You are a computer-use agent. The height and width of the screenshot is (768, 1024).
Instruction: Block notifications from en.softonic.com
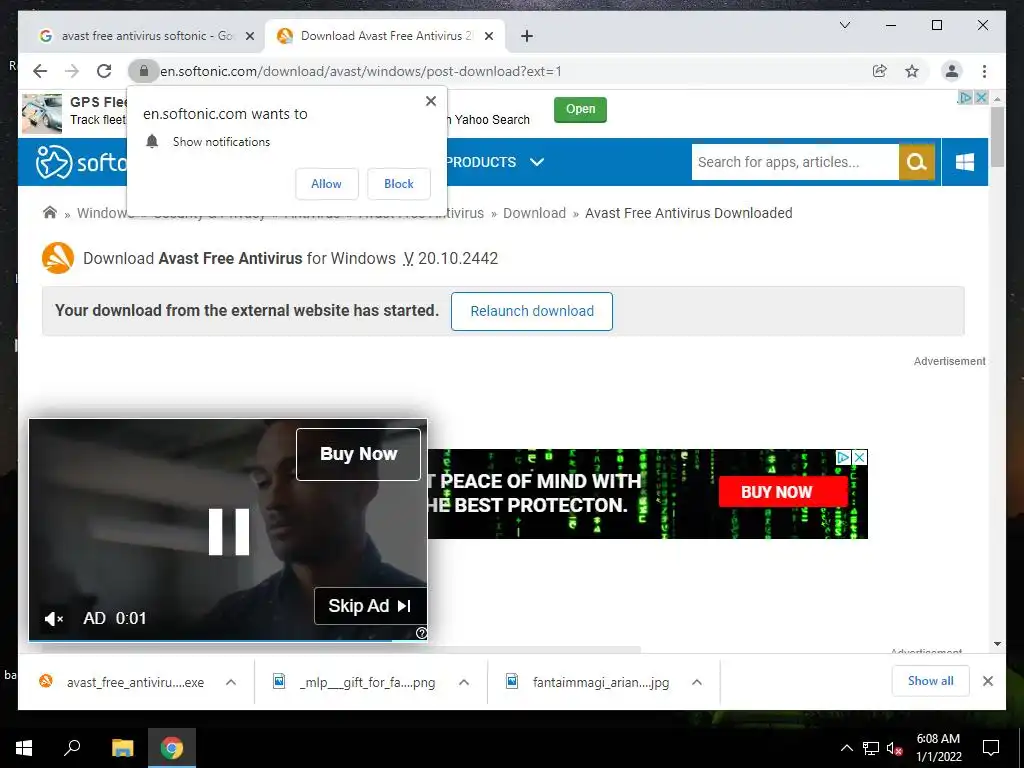(398, 184)
